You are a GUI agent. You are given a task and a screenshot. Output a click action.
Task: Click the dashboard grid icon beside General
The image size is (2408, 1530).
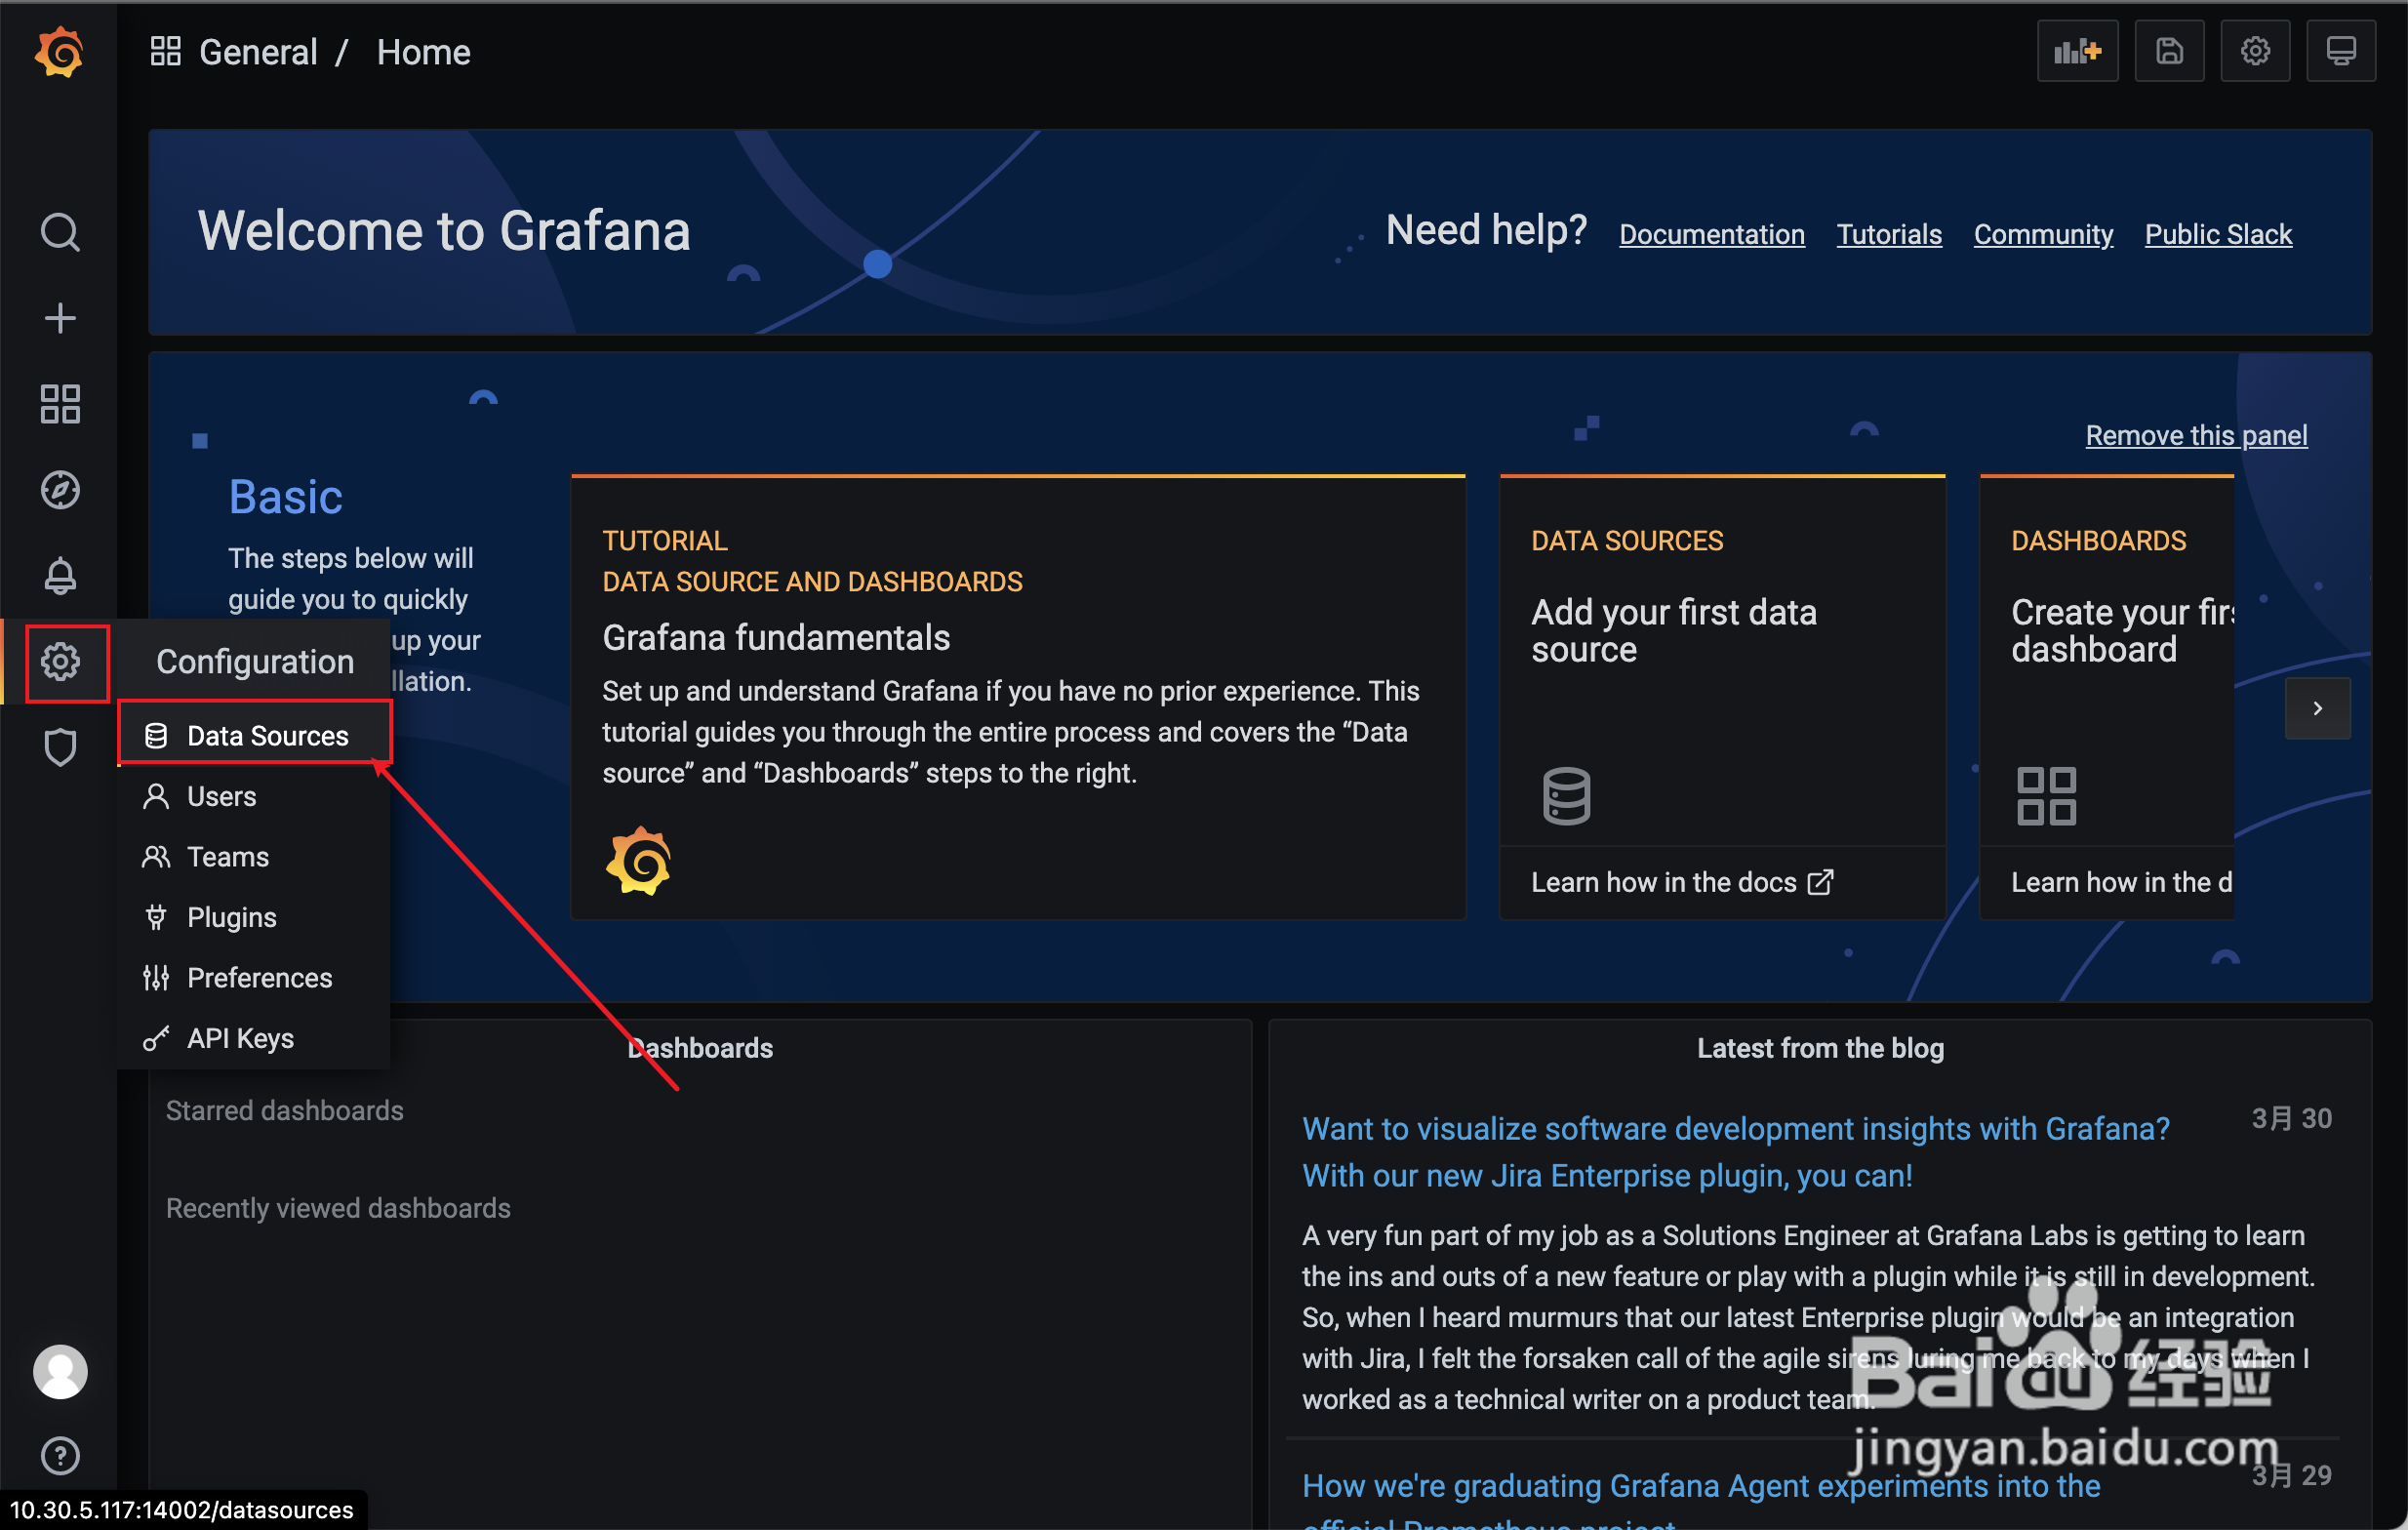(165, 51)
